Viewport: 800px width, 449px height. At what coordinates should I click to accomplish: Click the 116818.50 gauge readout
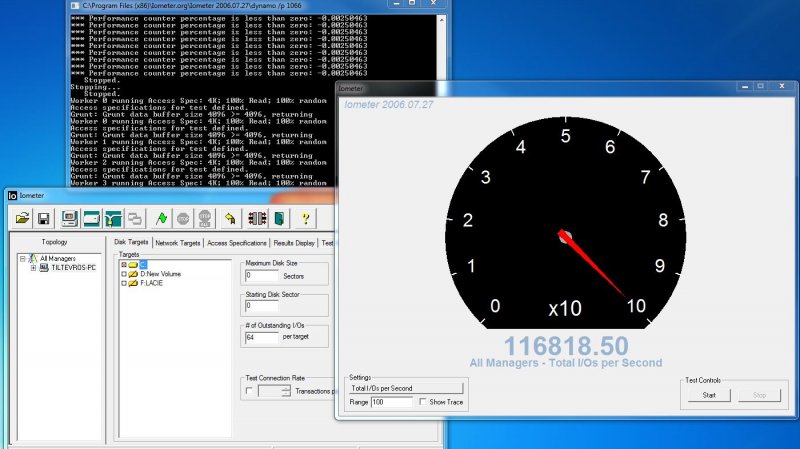coord(566,346)
